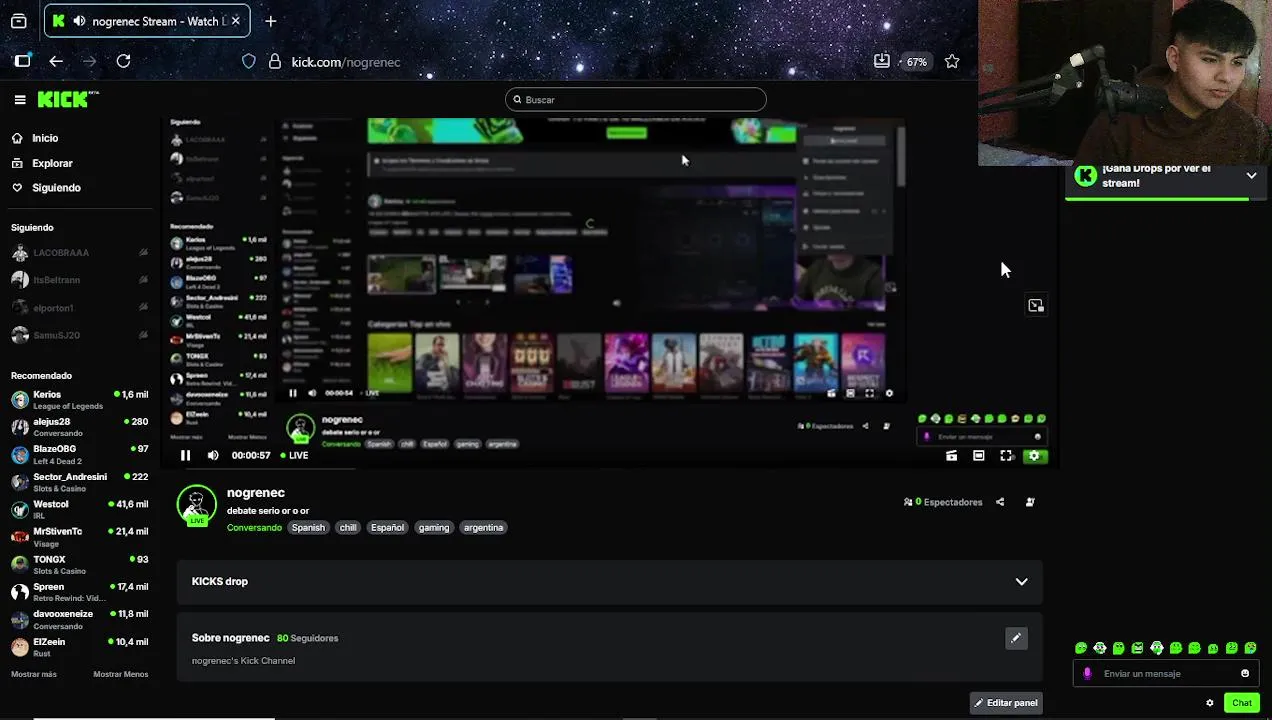This screenshot has height=720, width=1272.
Task: Open recommended channel alejus28
Action: click(x=80, y=427)
